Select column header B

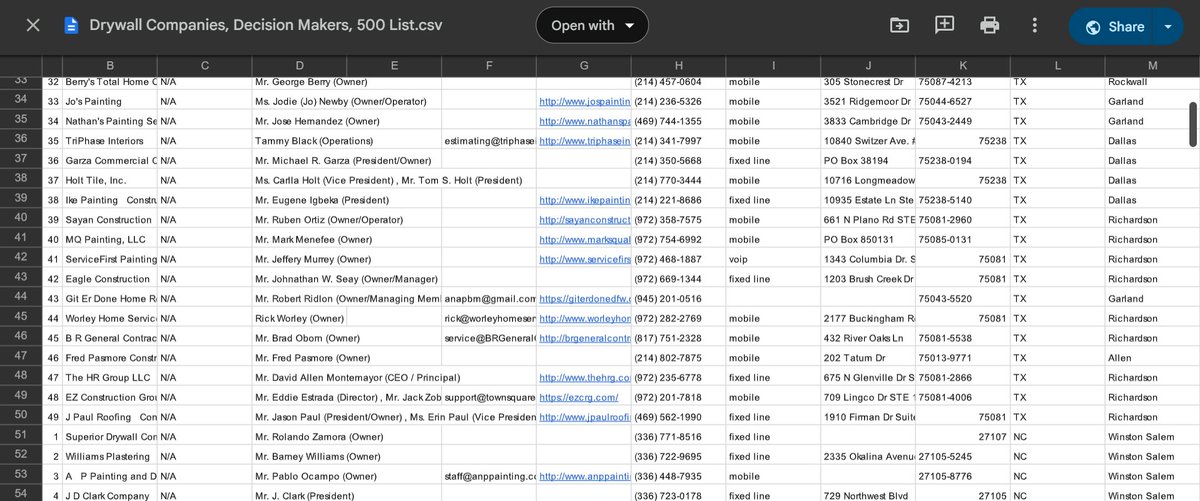(110, 65)
